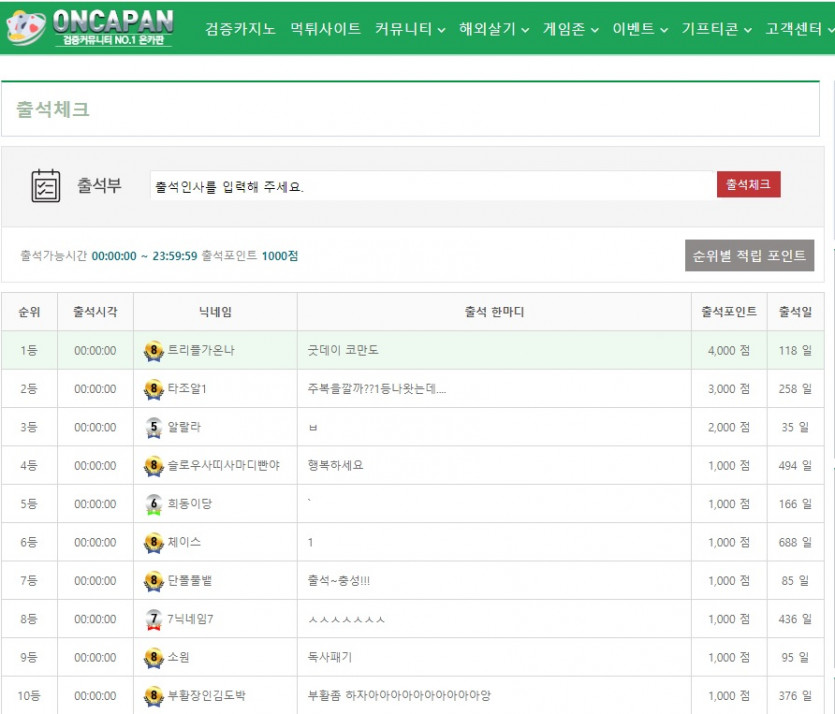Image resolution: width=835 pixels, height=714 pixels.
Task: Click level badge beside 소원
Action: (153, 658)
